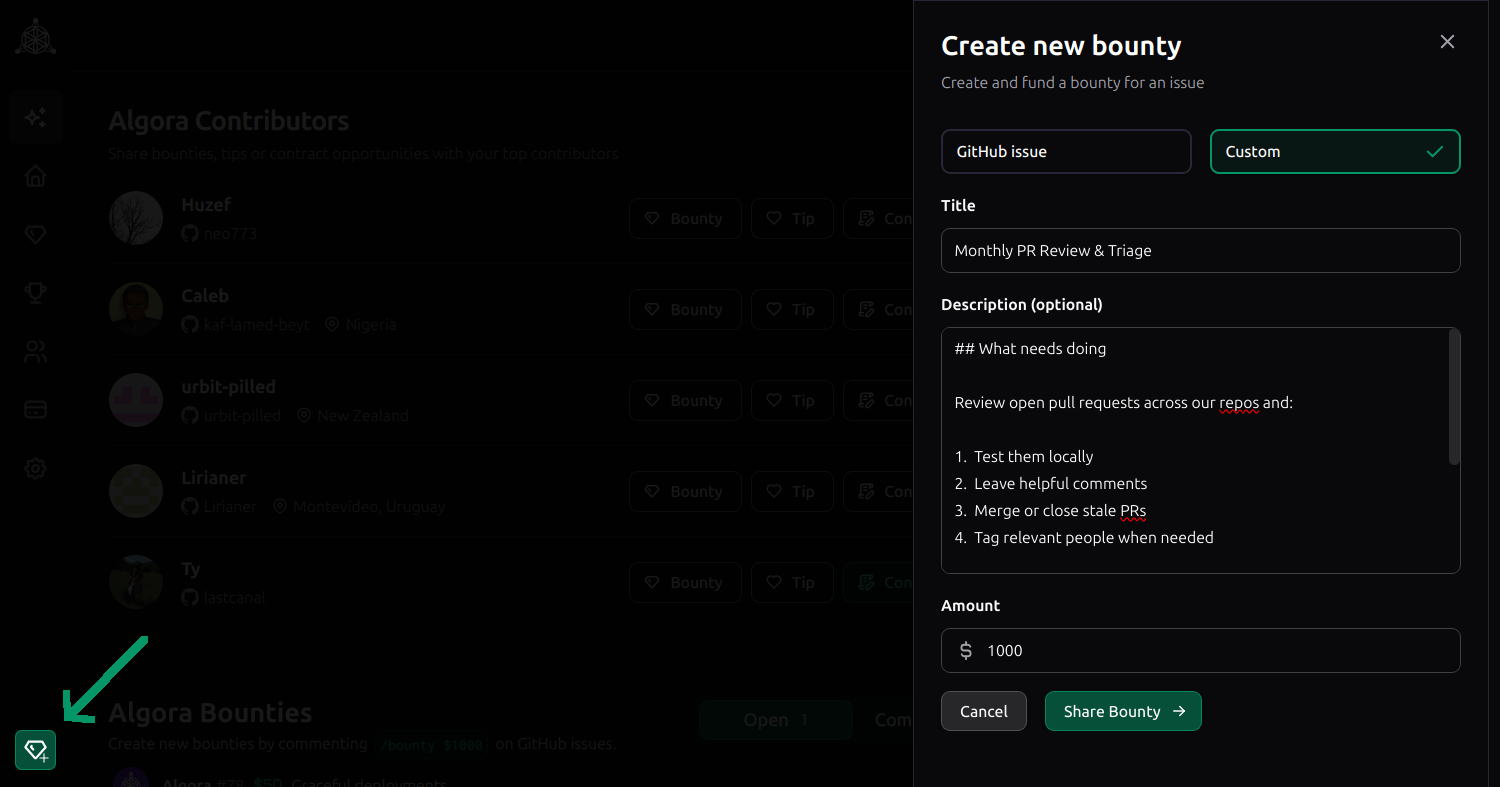Click Bounty button for Huzef
This screenshot has height=787, width=1500.
[685, 218]
